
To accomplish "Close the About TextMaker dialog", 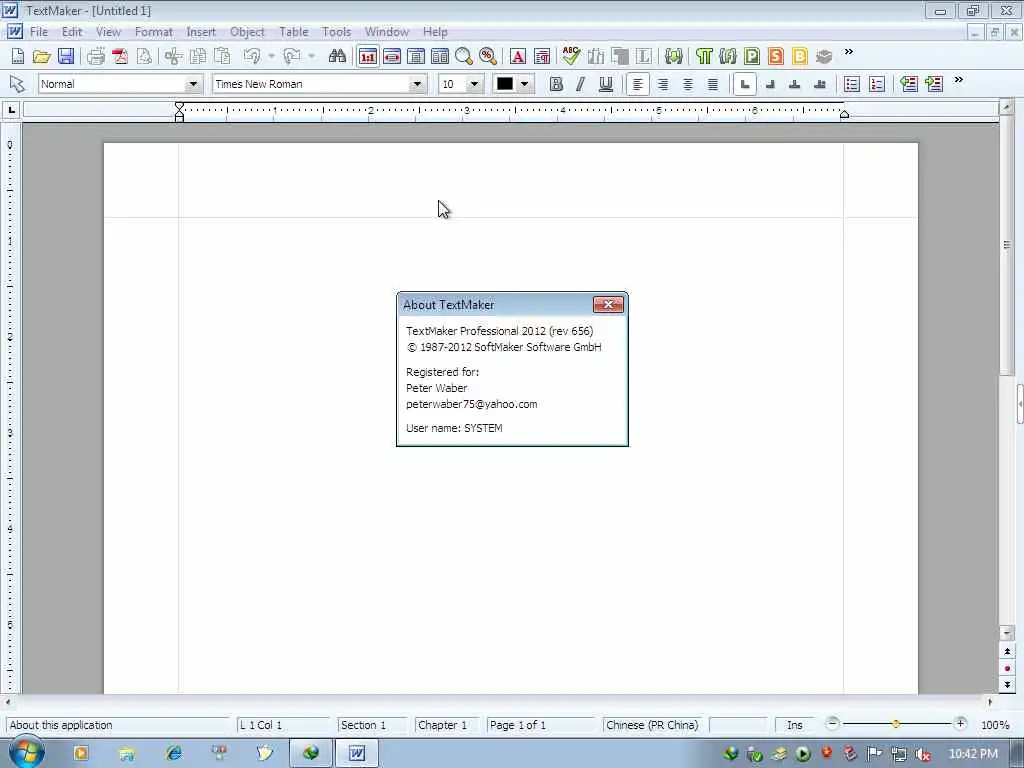I will tap(608, 304).
